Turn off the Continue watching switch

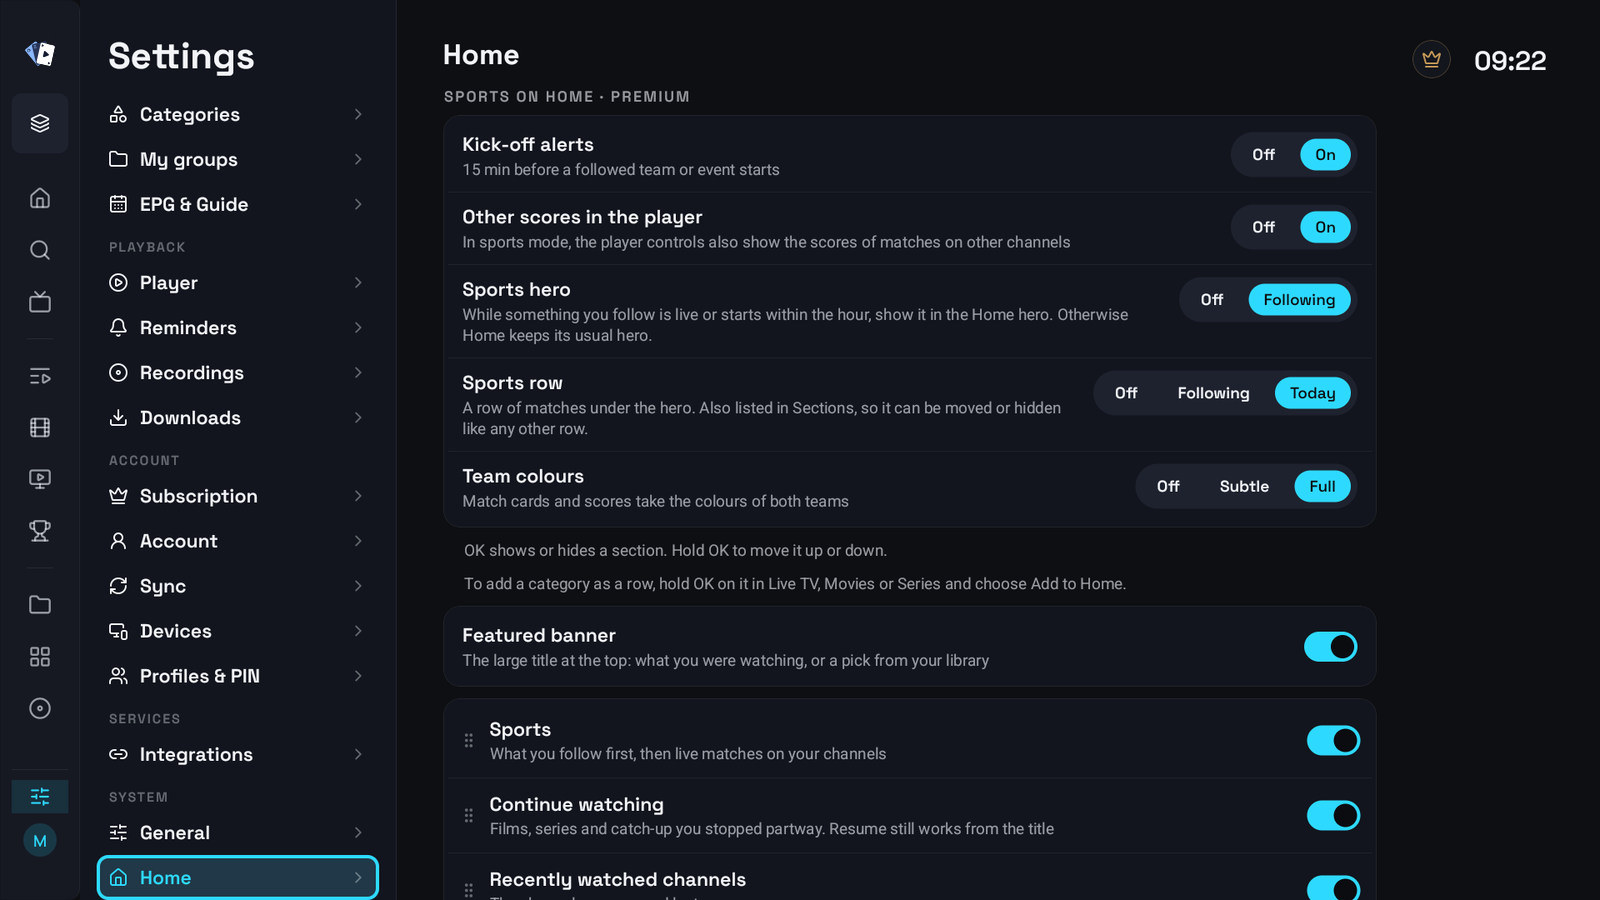[1333, 816]
